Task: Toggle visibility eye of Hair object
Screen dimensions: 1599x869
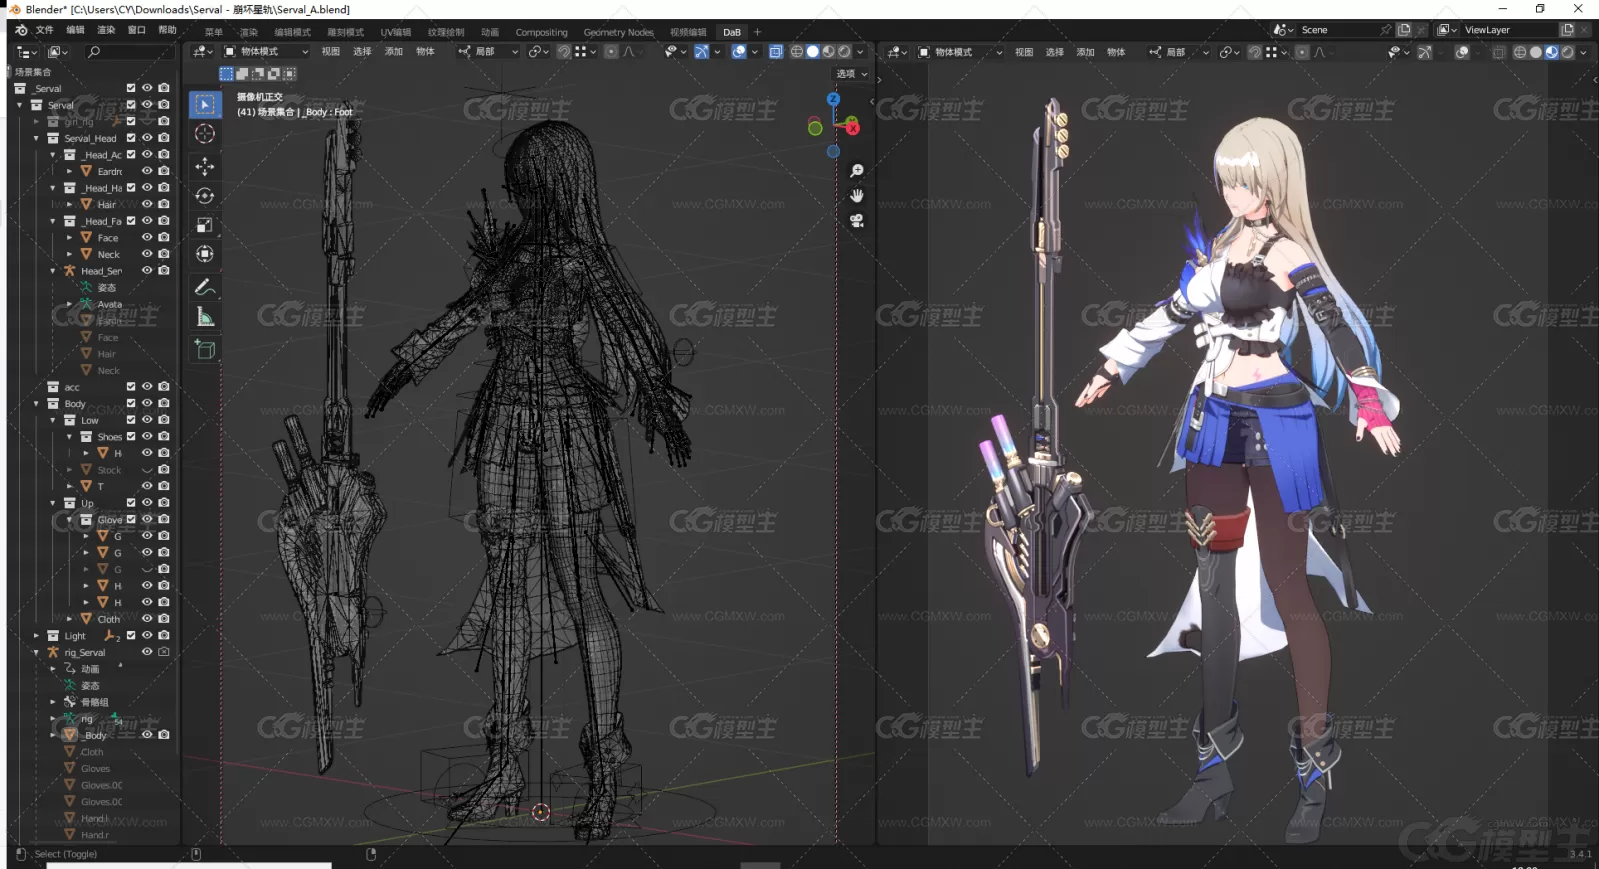Action: coord(147,204)
